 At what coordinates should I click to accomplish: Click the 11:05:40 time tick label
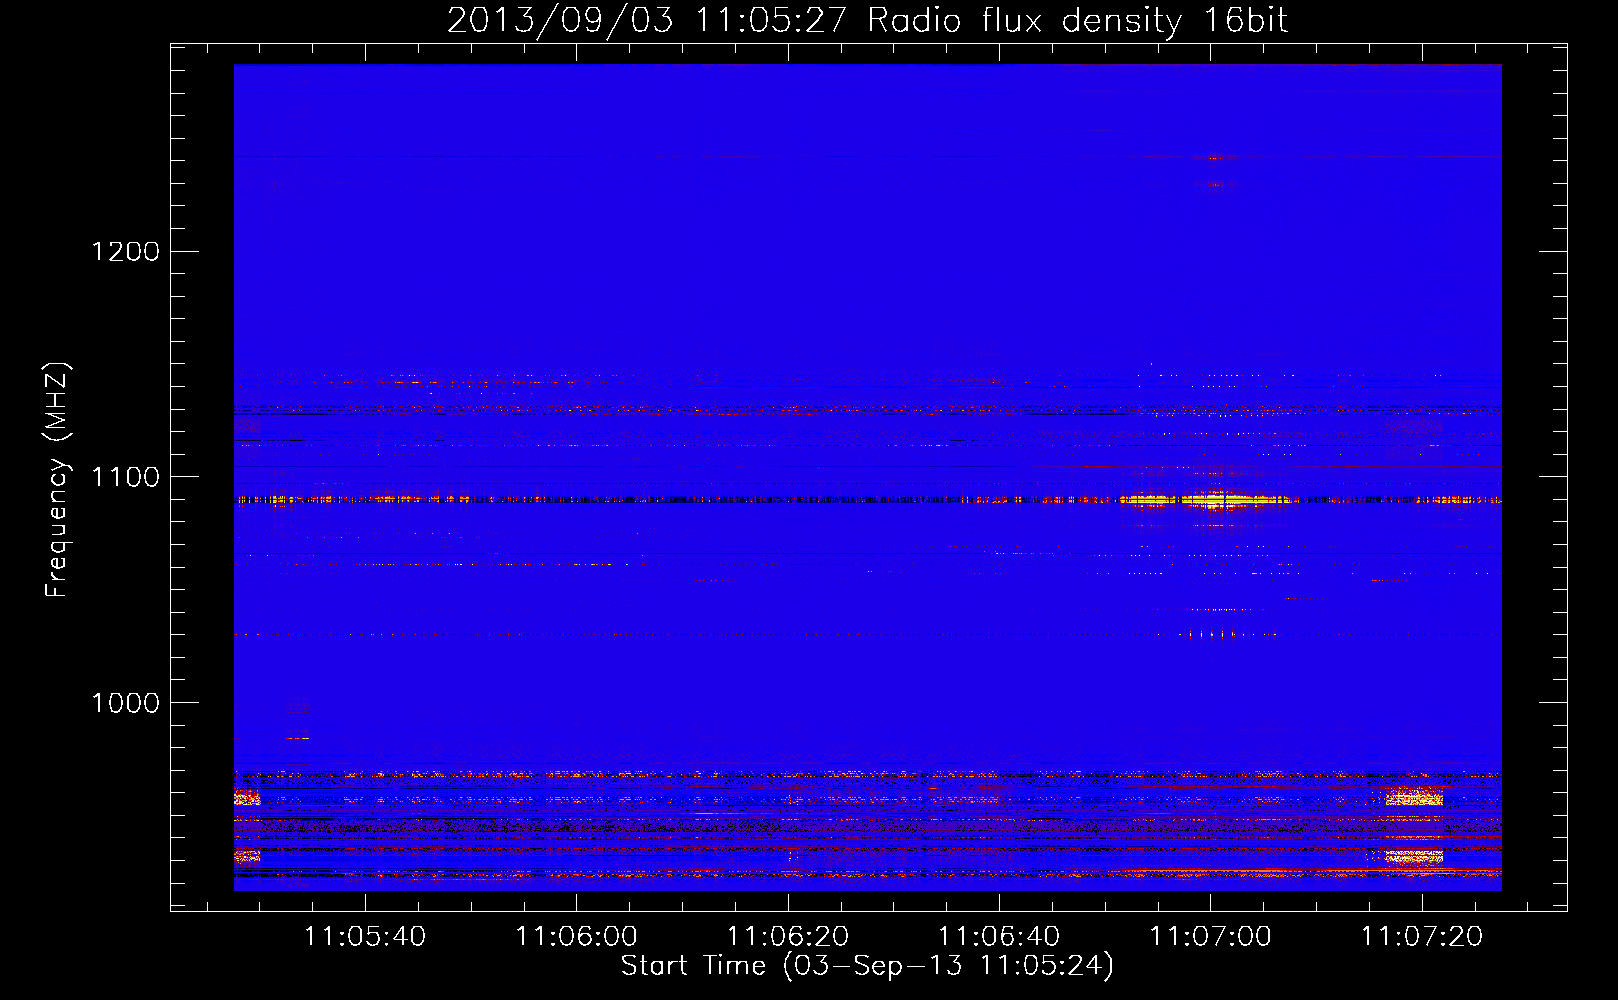tap(365, 937)
